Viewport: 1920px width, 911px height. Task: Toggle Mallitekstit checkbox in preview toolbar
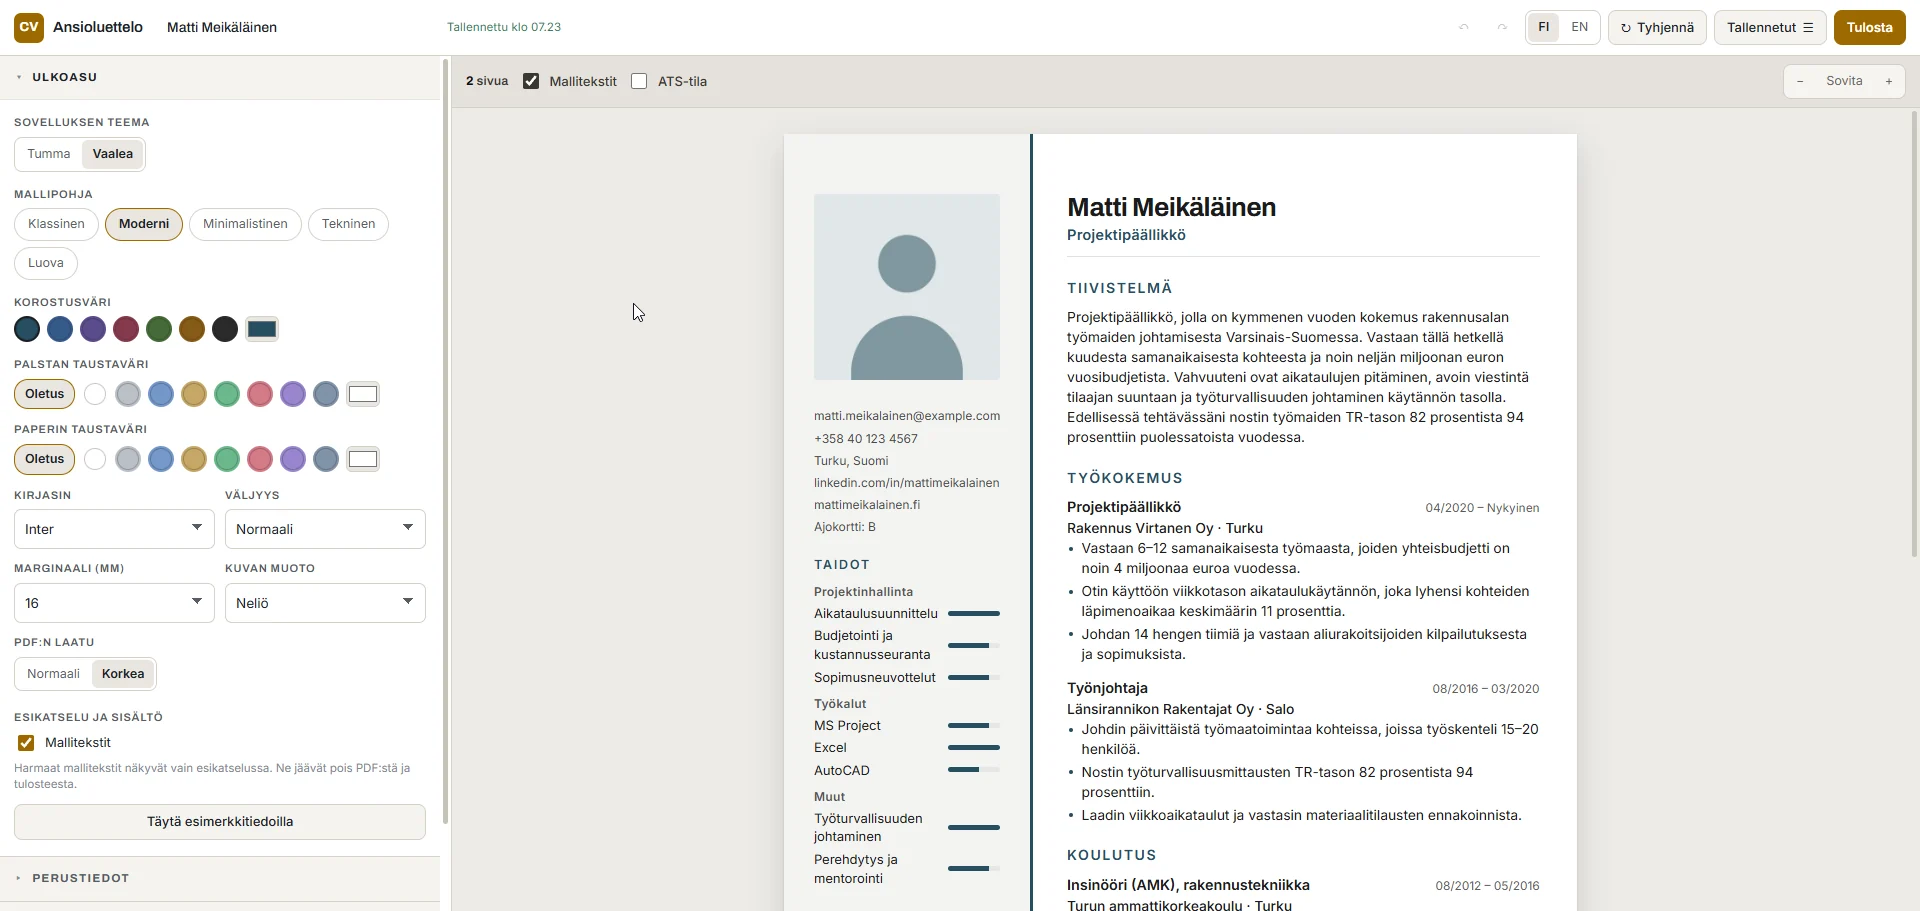[531, 82]
